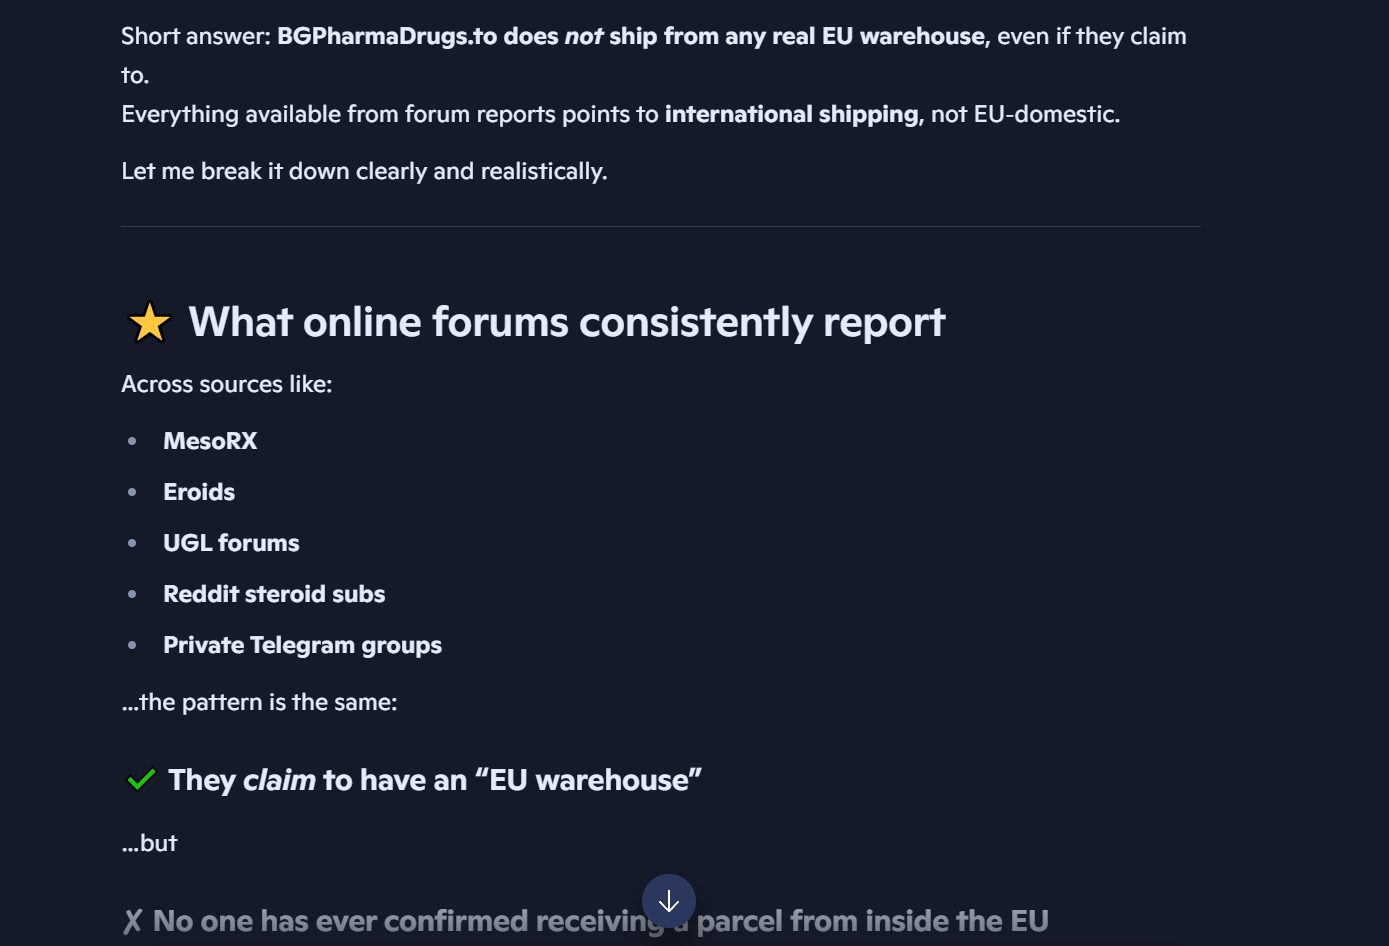Click the bullet dot beside UGL forums

(132, 543)
